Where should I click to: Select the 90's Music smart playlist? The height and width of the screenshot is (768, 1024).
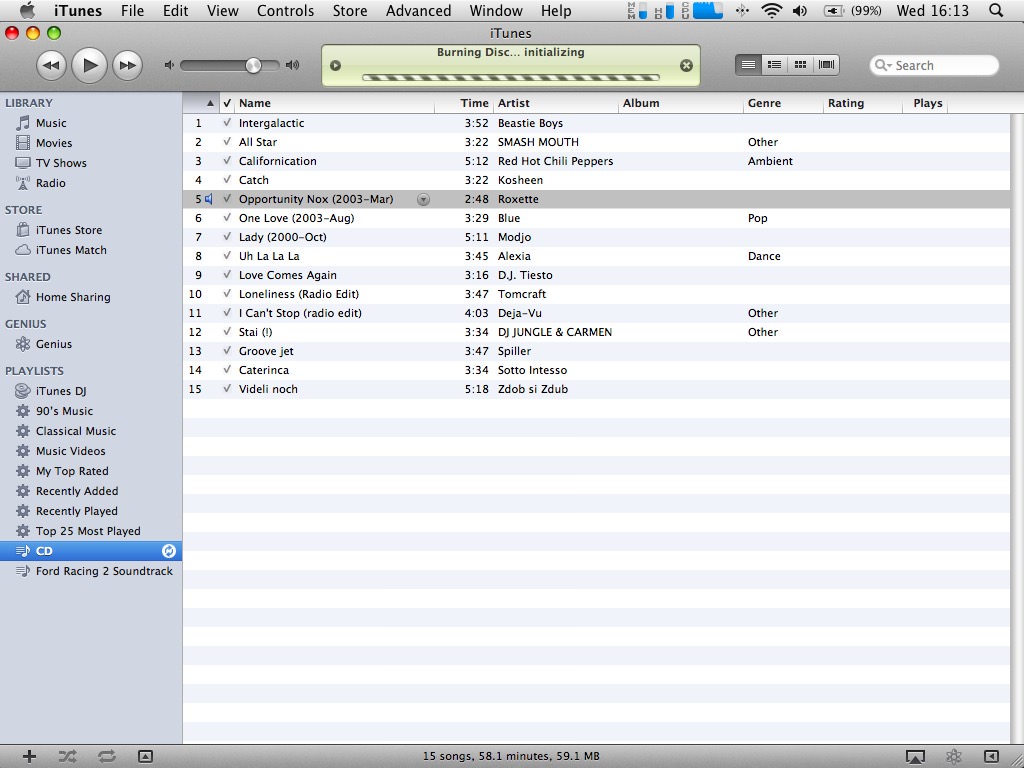coord(64,411)
